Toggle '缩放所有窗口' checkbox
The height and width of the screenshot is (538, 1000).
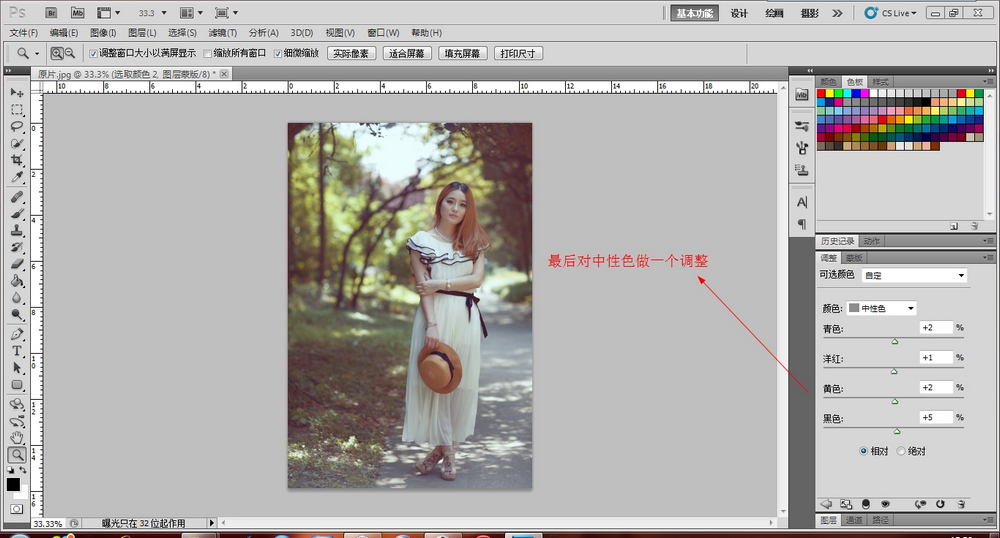(x=208, y=54)
